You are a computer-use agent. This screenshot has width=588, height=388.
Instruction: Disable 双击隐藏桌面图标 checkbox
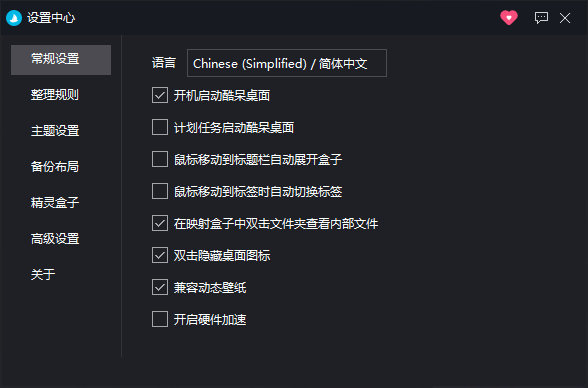[x=160, y=255]
